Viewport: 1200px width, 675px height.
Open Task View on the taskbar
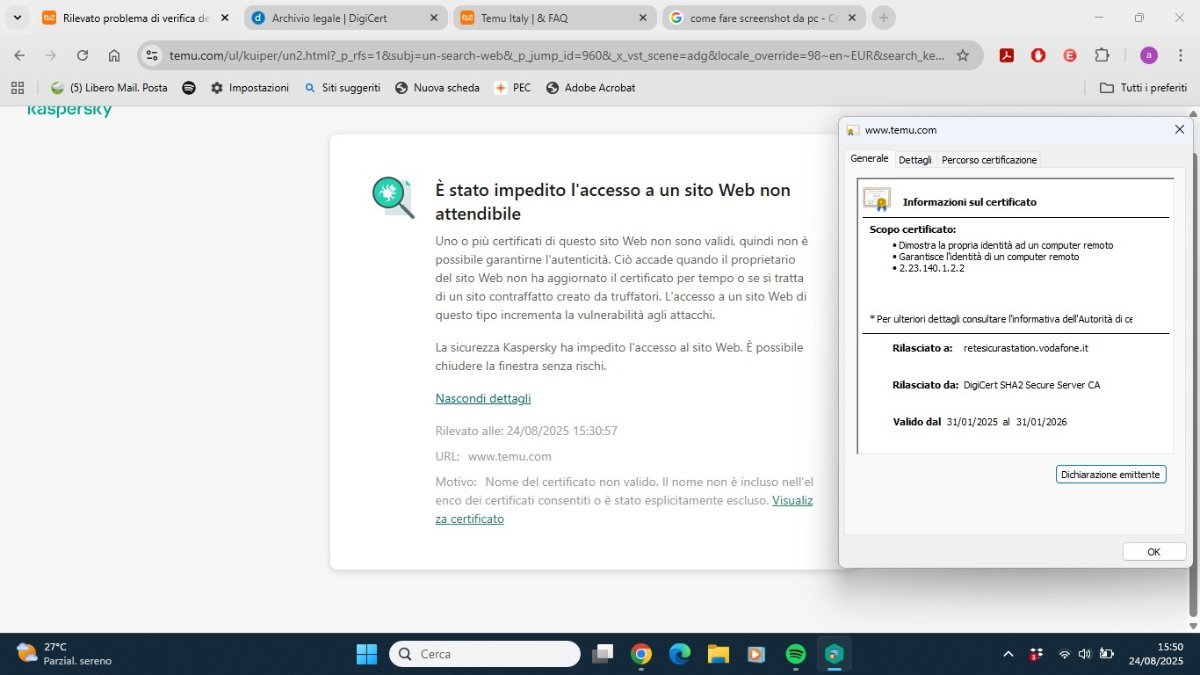coord(602,654)
